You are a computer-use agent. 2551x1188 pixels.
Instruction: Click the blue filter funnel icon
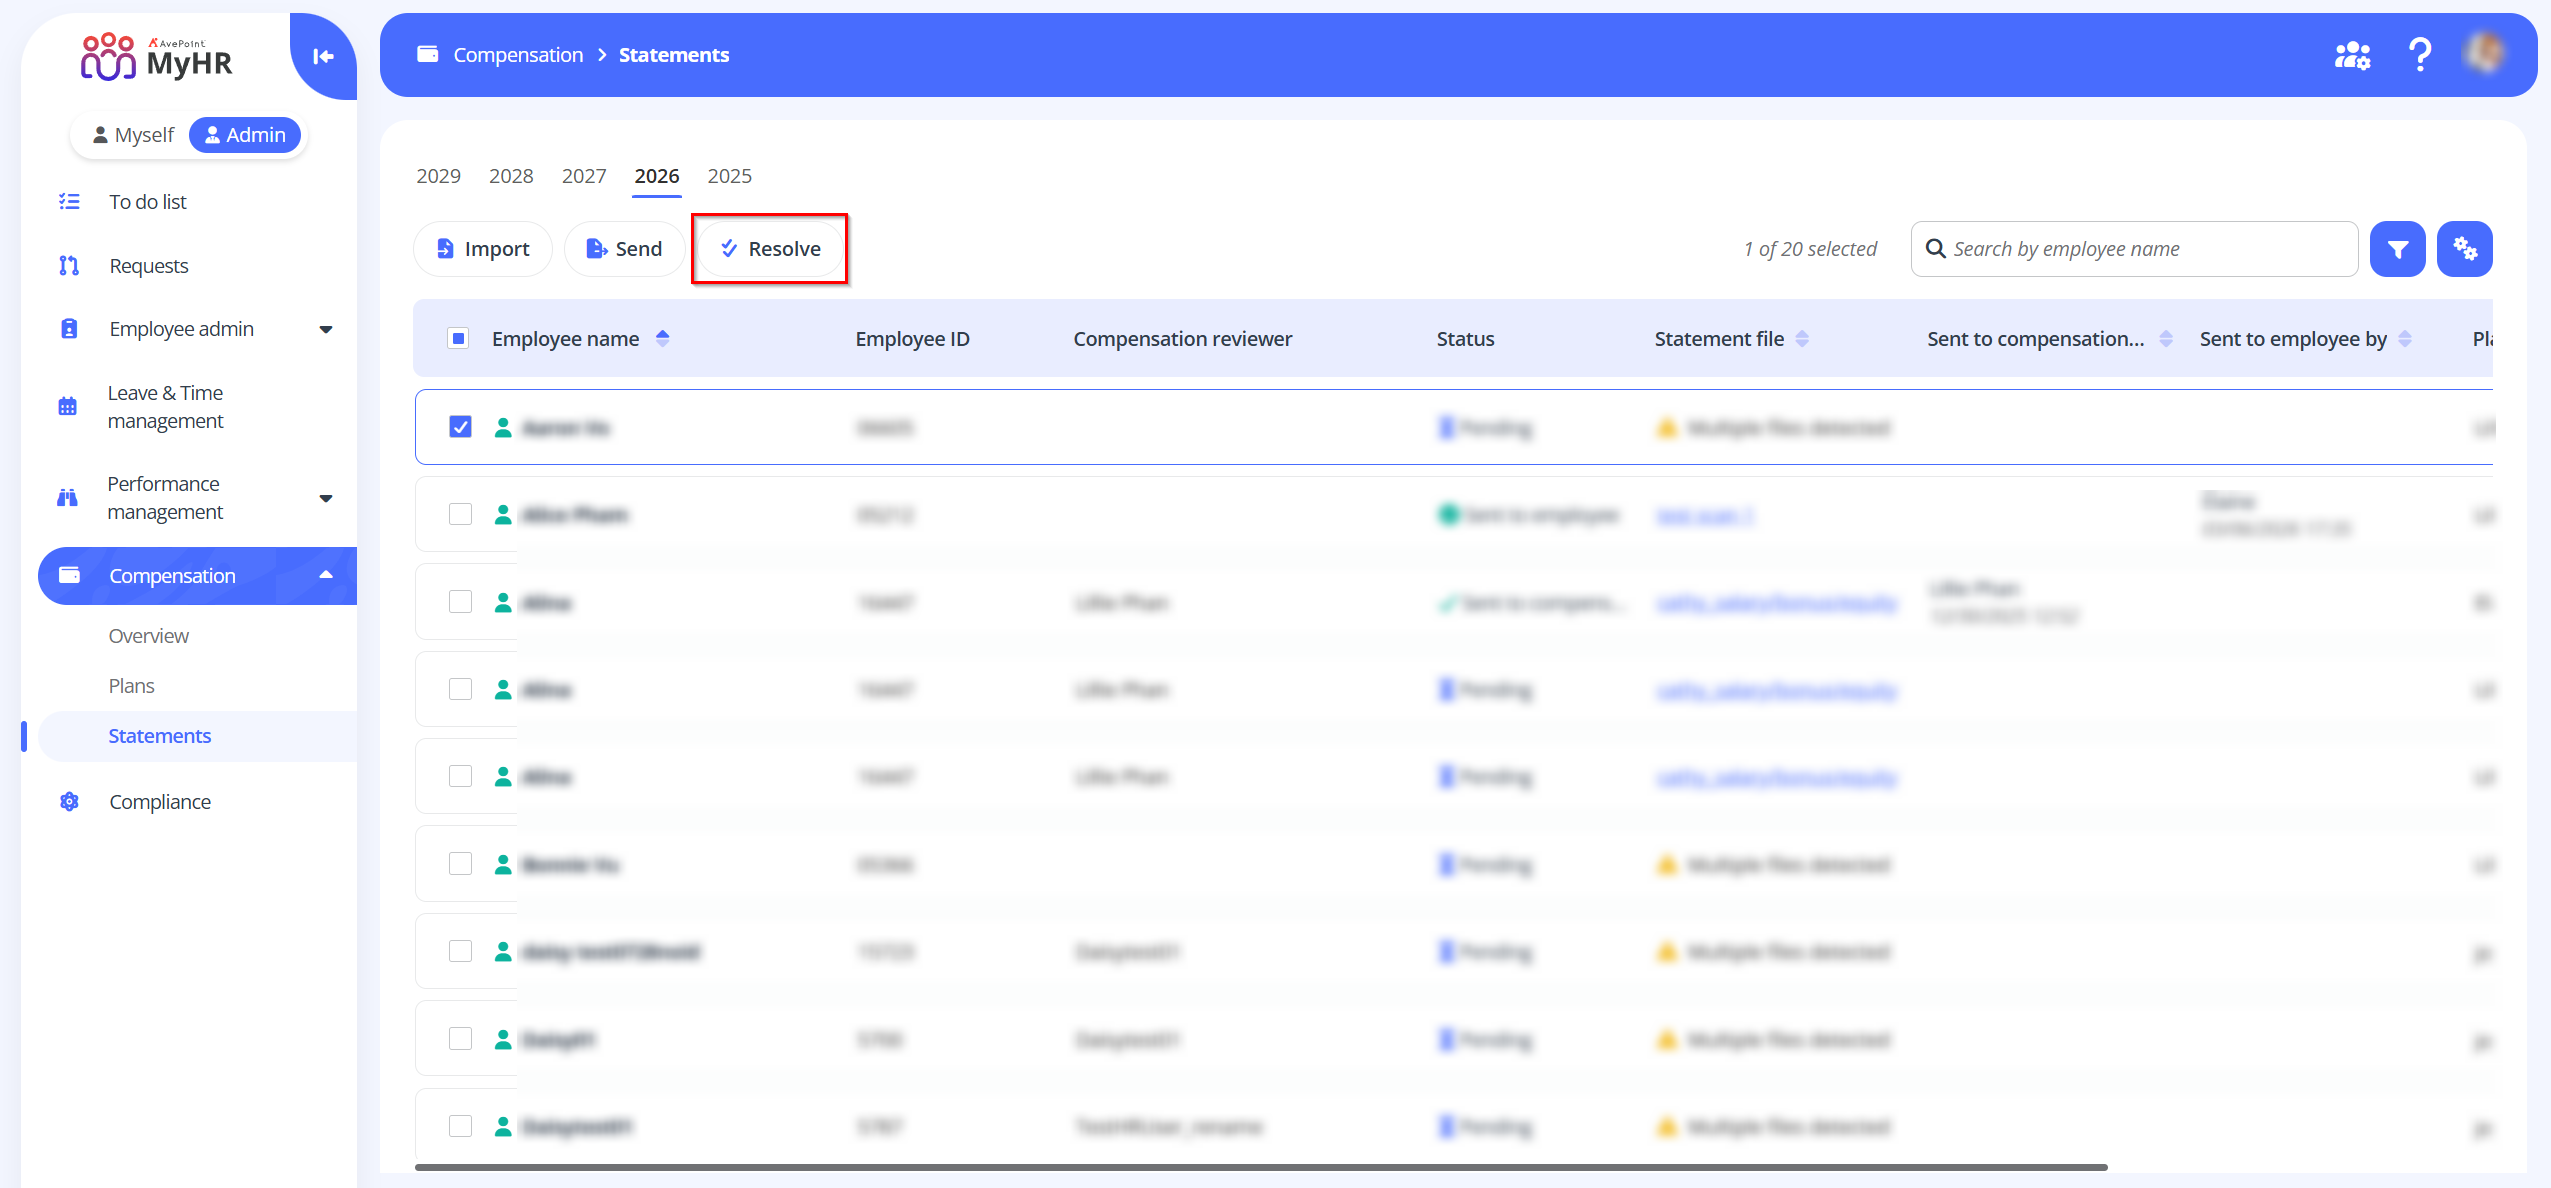(x=2397, y=249)
